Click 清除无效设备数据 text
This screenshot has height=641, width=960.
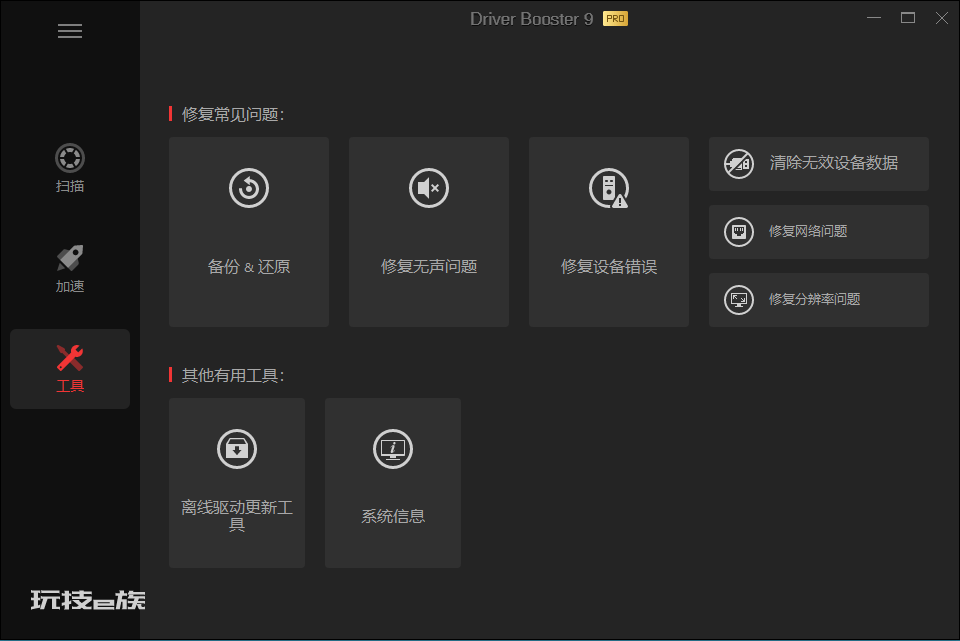pos(833,163)
